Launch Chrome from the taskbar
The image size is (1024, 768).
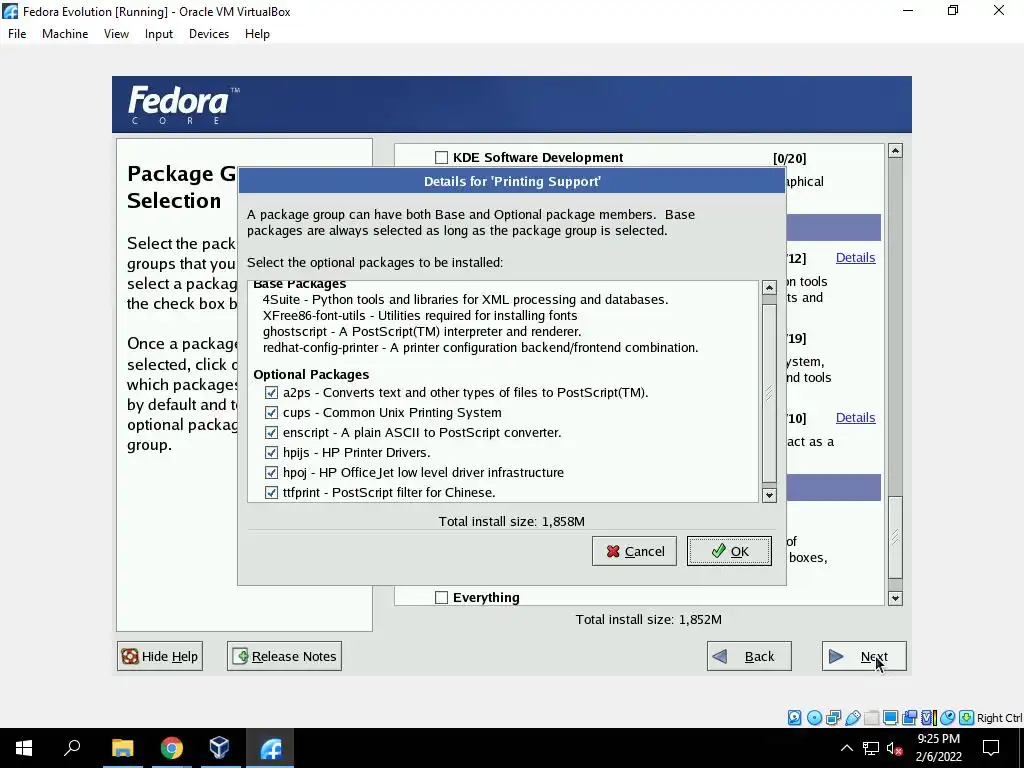click(172, 748)
